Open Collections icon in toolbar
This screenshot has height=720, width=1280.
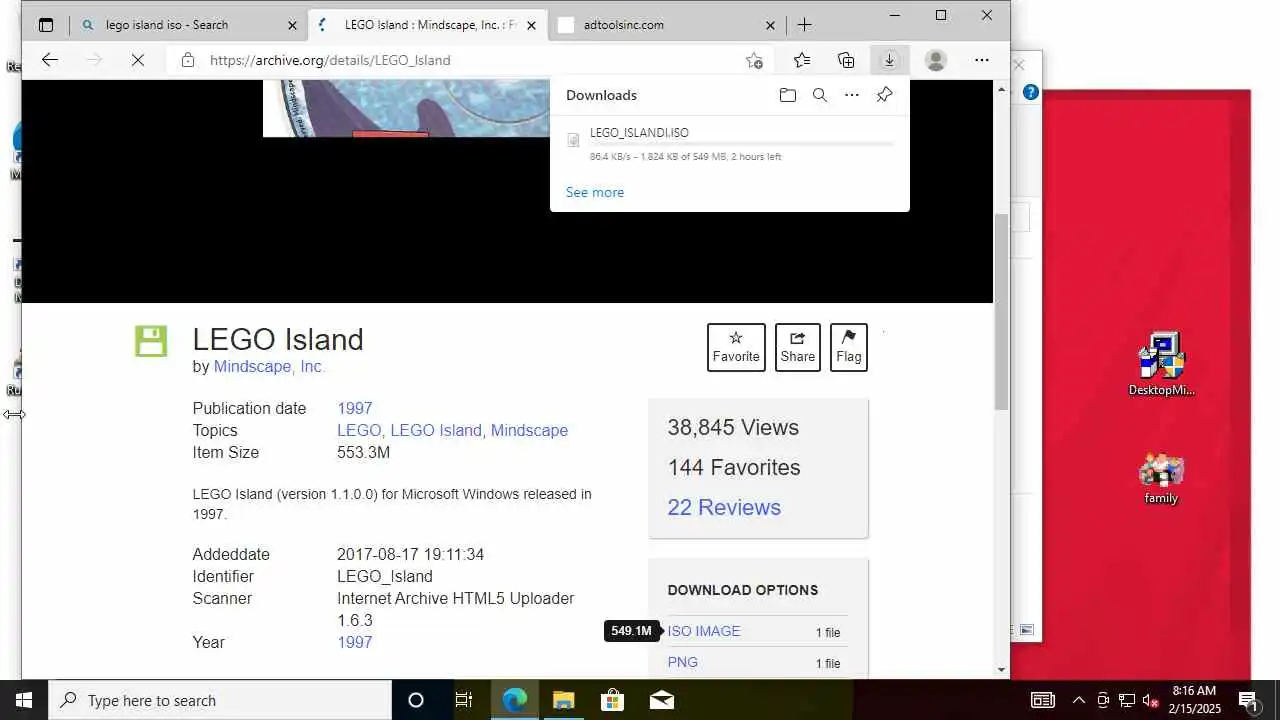click(846, 60)
